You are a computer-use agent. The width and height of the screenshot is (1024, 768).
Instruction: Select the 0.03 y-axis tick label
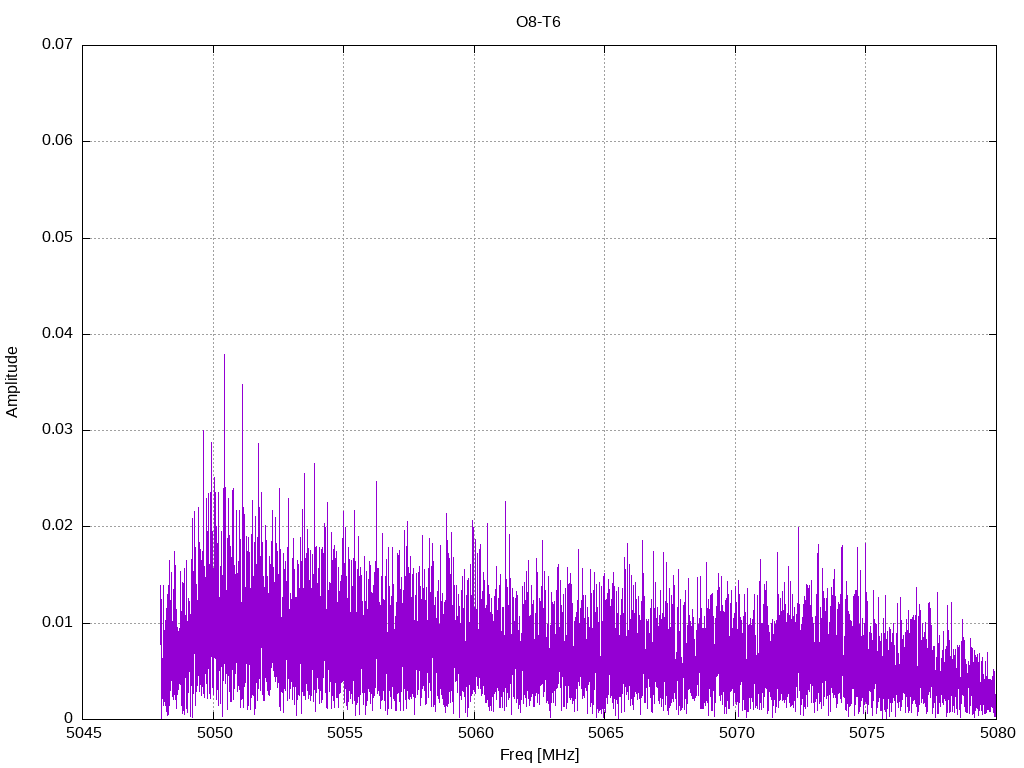57,430
